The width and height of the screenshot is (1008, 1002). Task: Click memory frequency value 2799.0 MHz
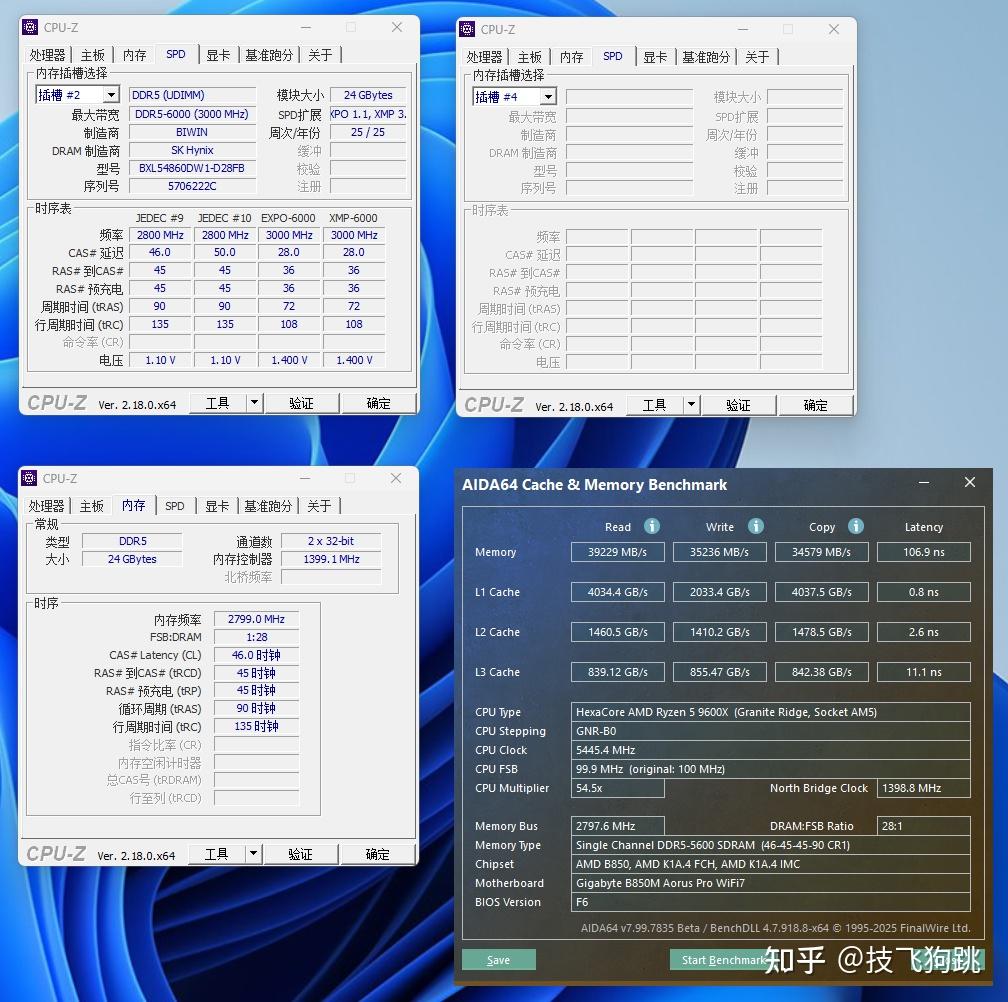(x=256, y=619)
